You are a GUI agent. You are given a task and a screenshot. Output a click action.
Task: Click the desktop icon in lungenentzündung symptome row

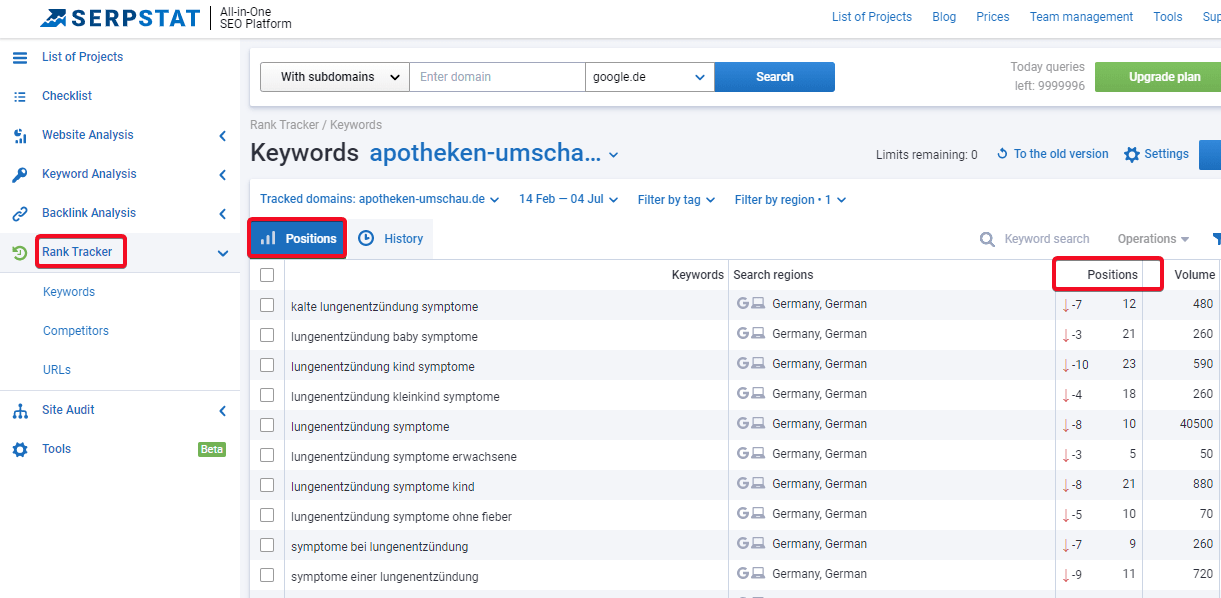(758, 424)
